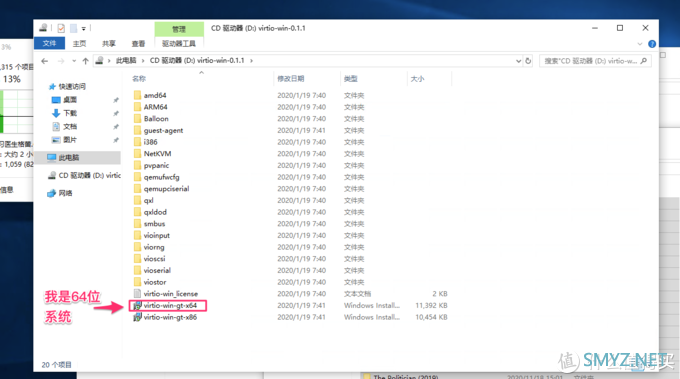The height and width of the screenshot is (379, 680).
Task: Open the 驱动器工具 tab
Action: click(x=179, y=43)
